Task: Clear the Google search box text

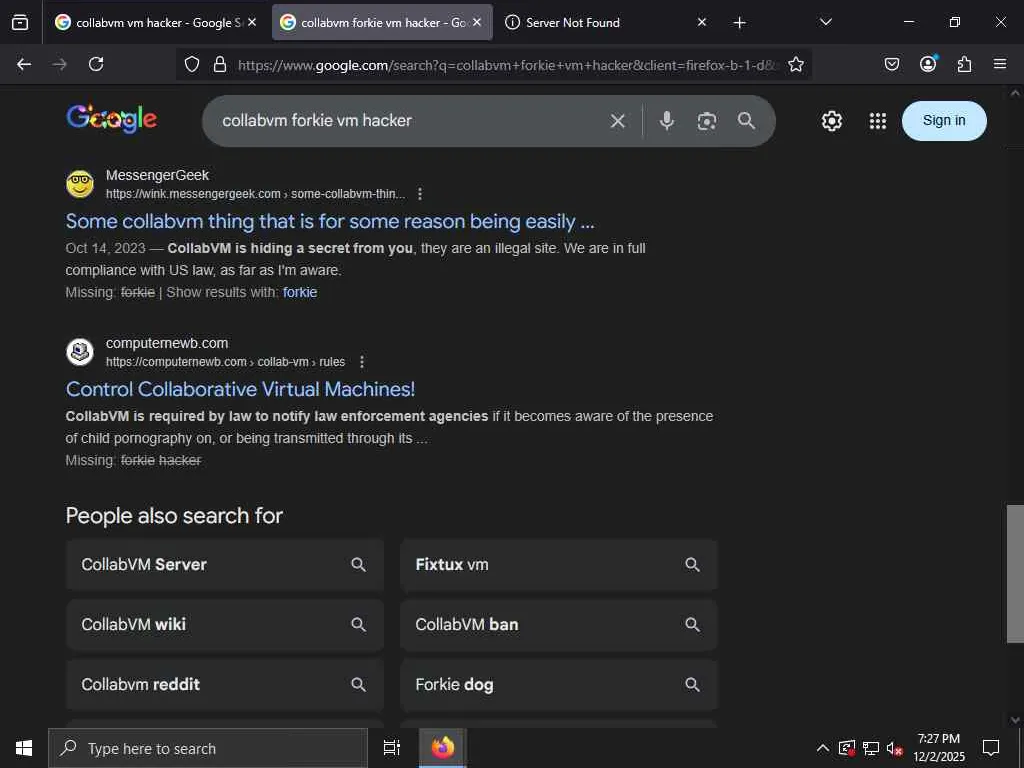Action: (x=617, y=121)
